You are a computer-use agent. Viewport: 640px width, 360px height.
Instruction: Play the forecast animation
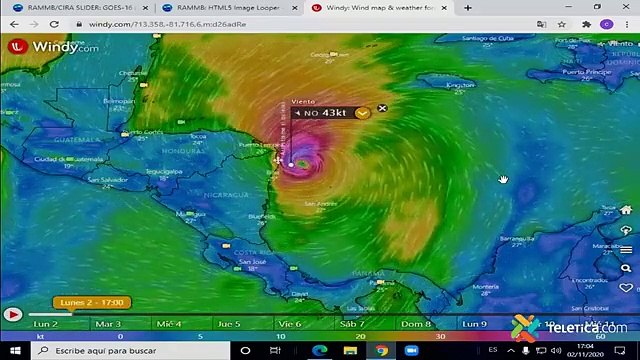(x=13, y=315)
